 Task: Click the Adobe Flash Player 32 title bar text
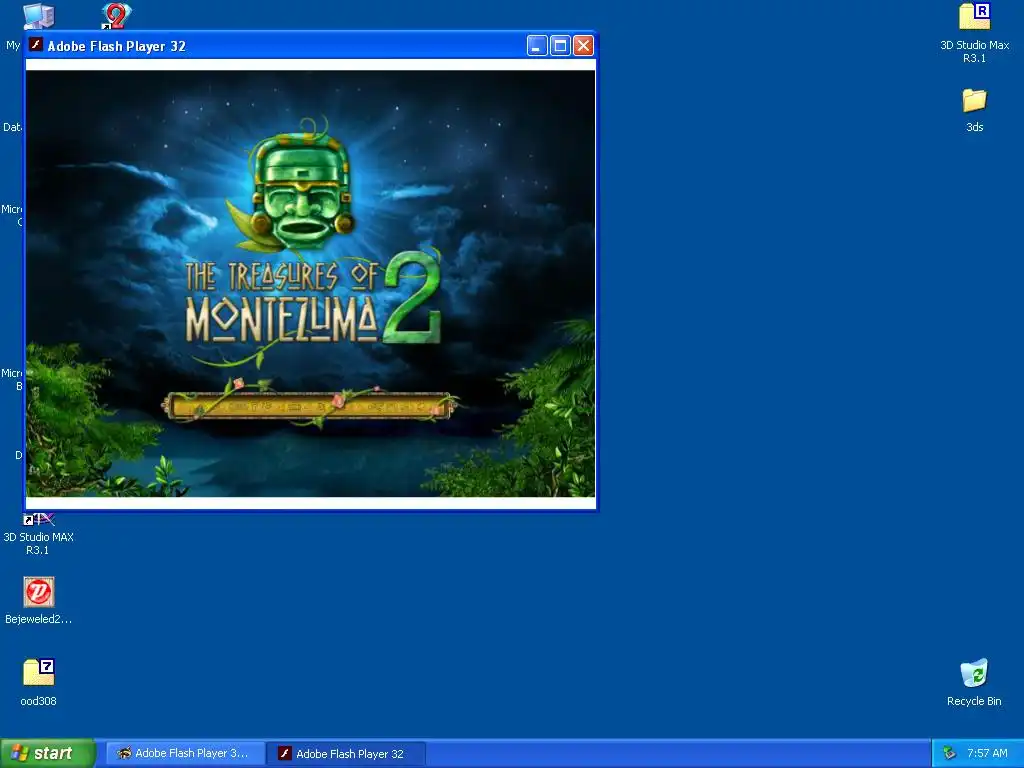117,46
